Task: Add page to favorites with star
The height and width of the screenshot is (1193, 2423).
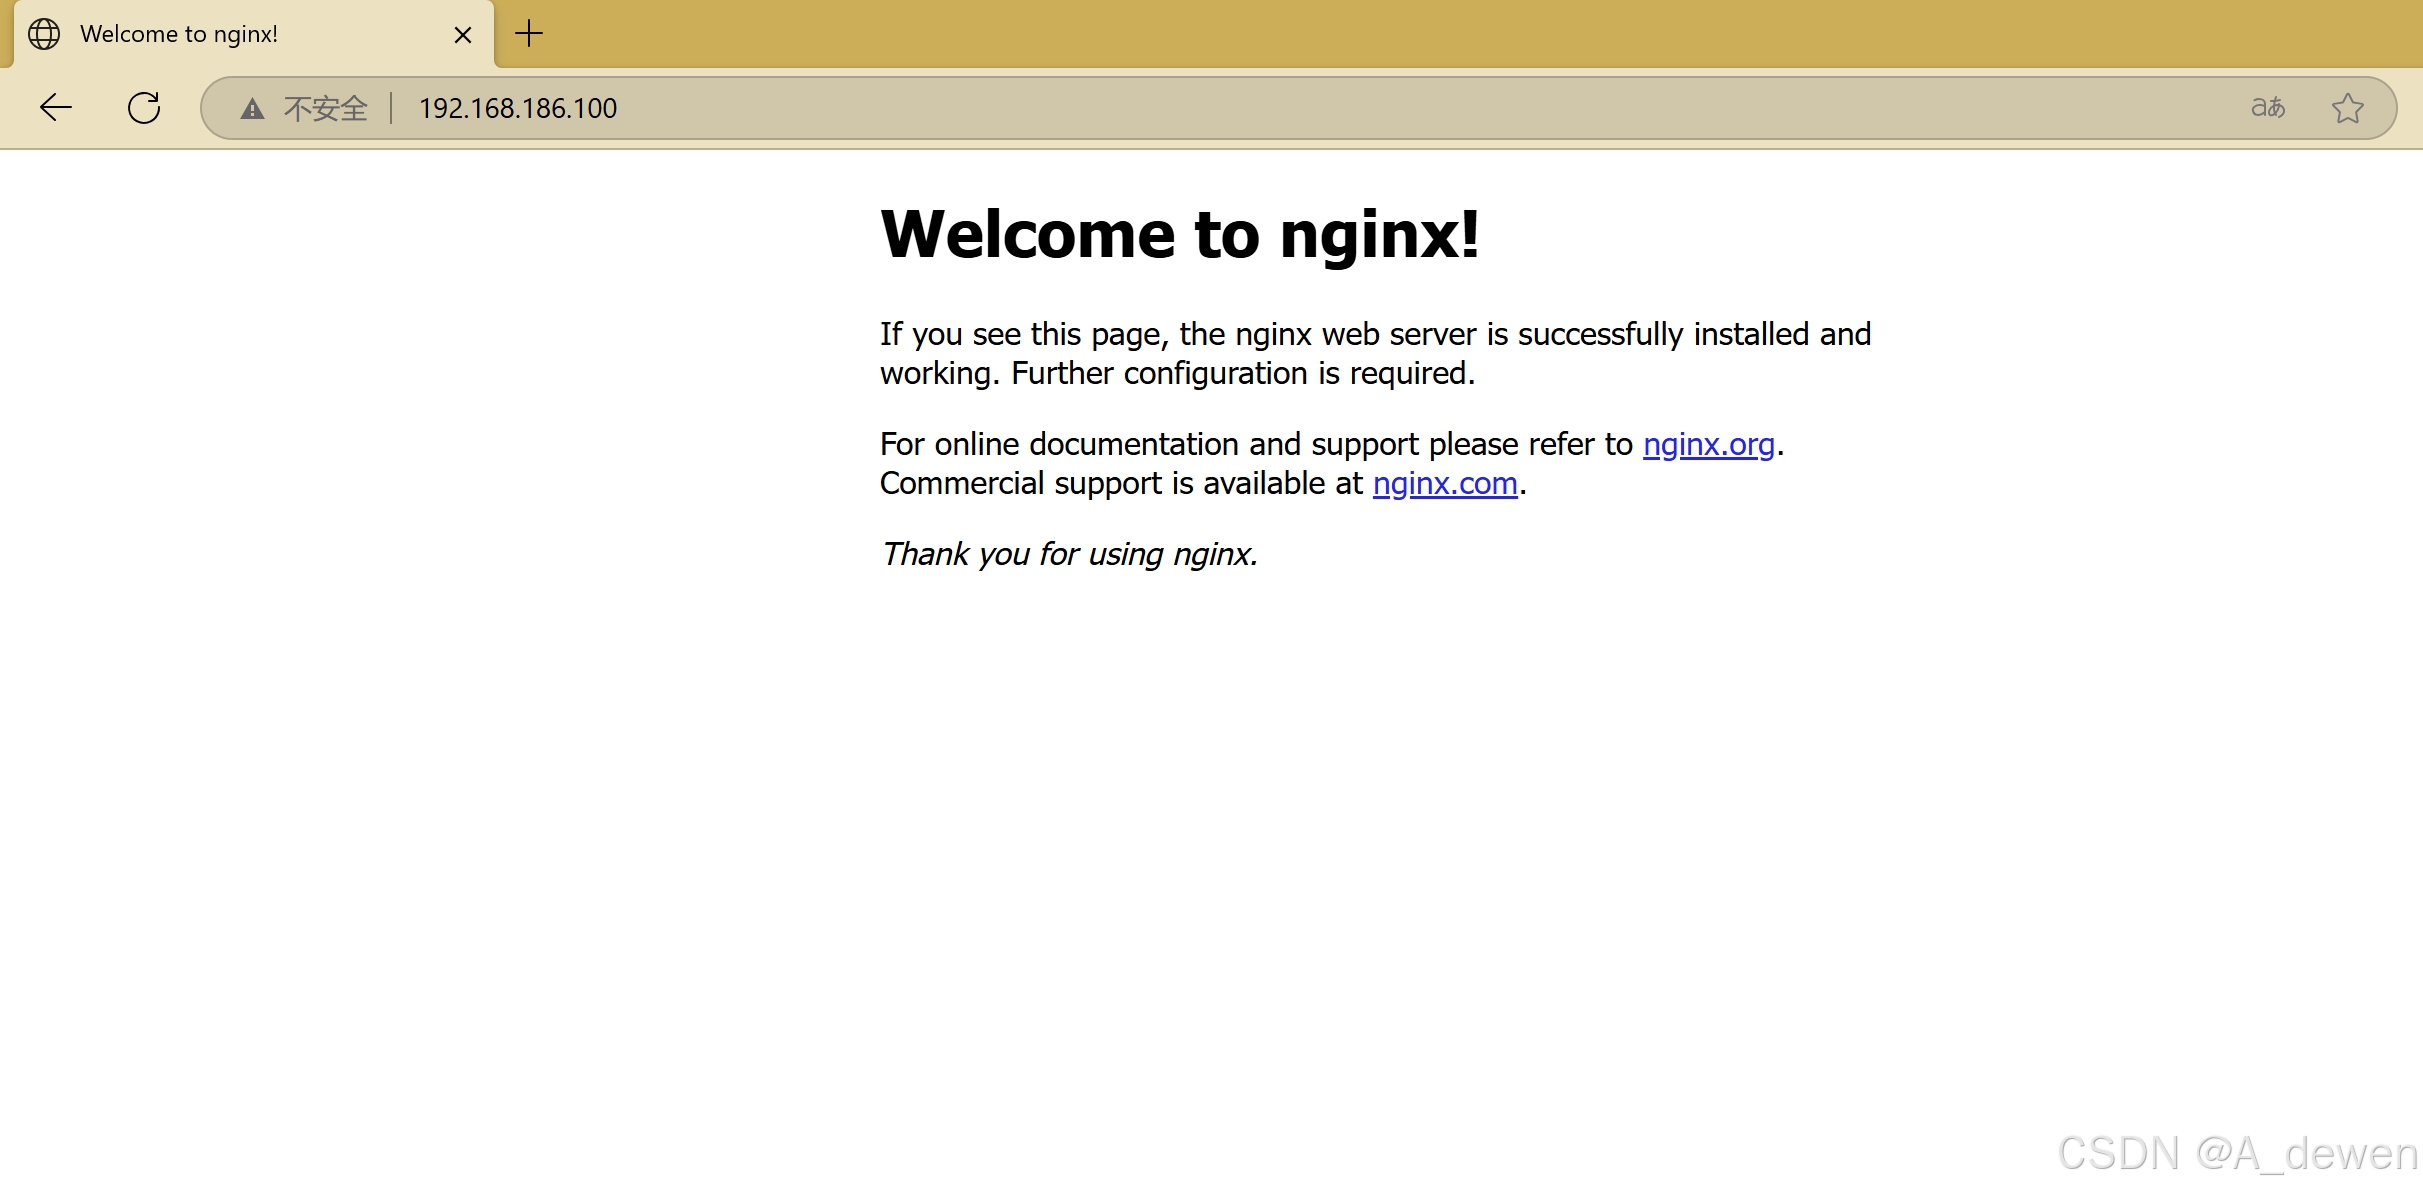Action: point(2347,107)
